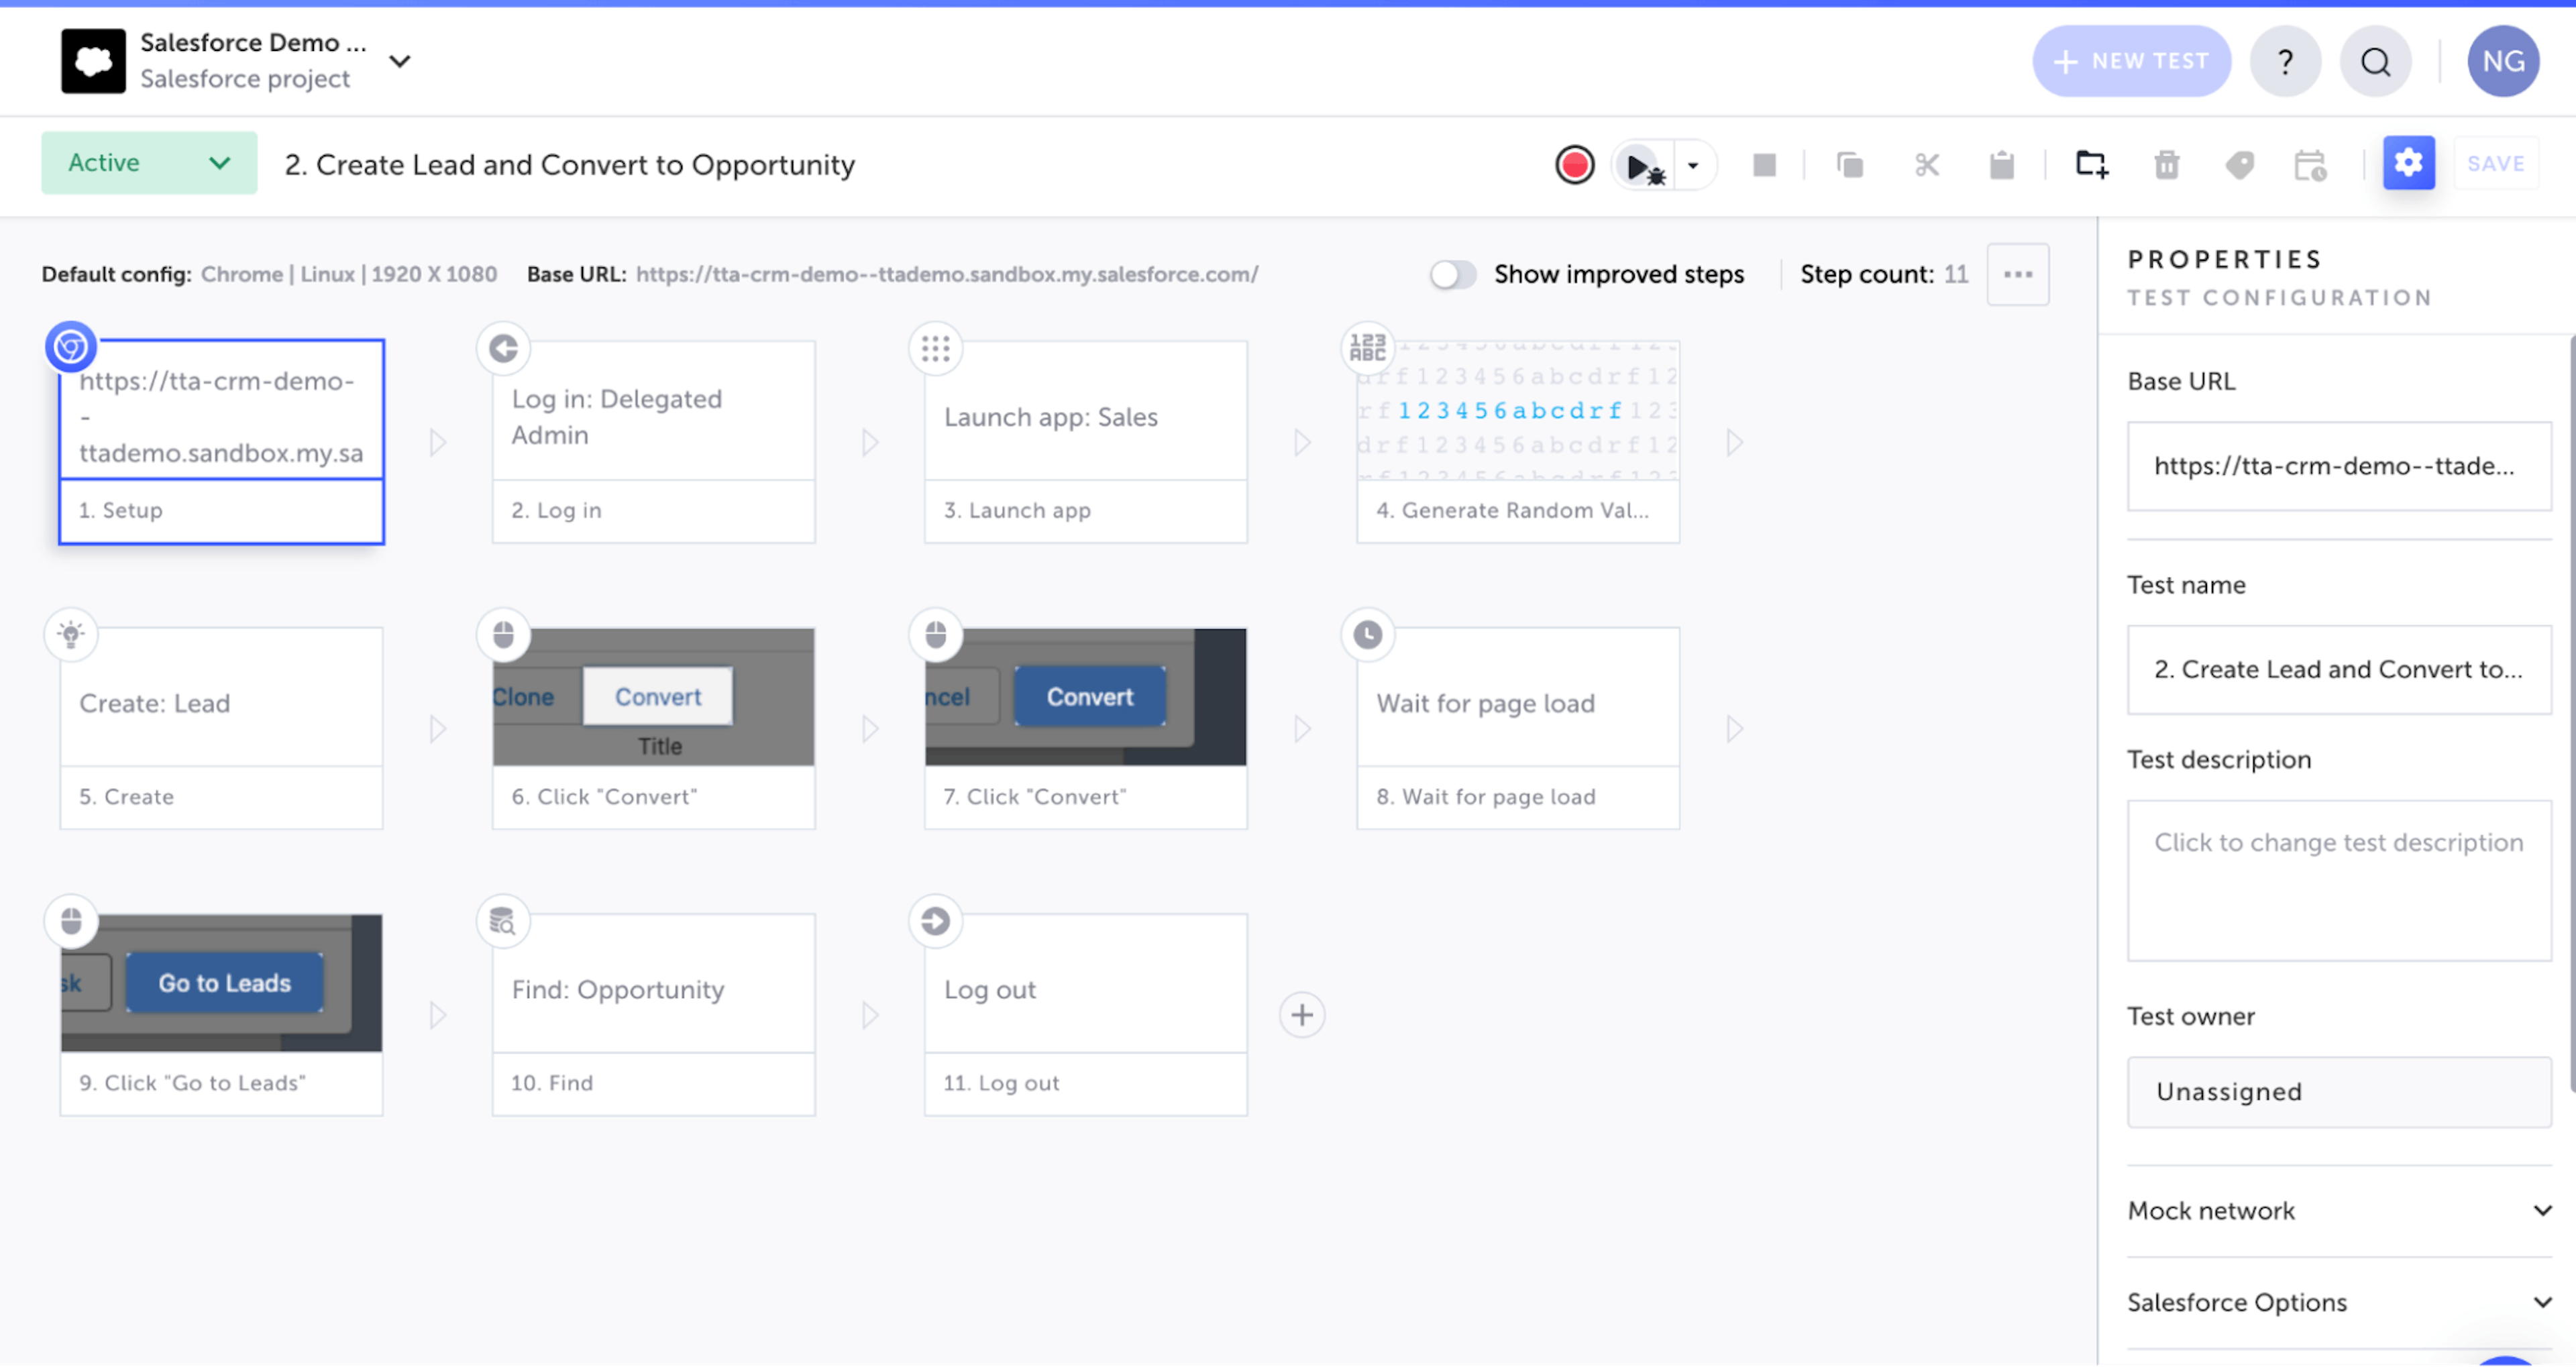This screenshot has height=1367, width=2576.
Task: Expand the Mock network section
Action: pos(2339,1210)
